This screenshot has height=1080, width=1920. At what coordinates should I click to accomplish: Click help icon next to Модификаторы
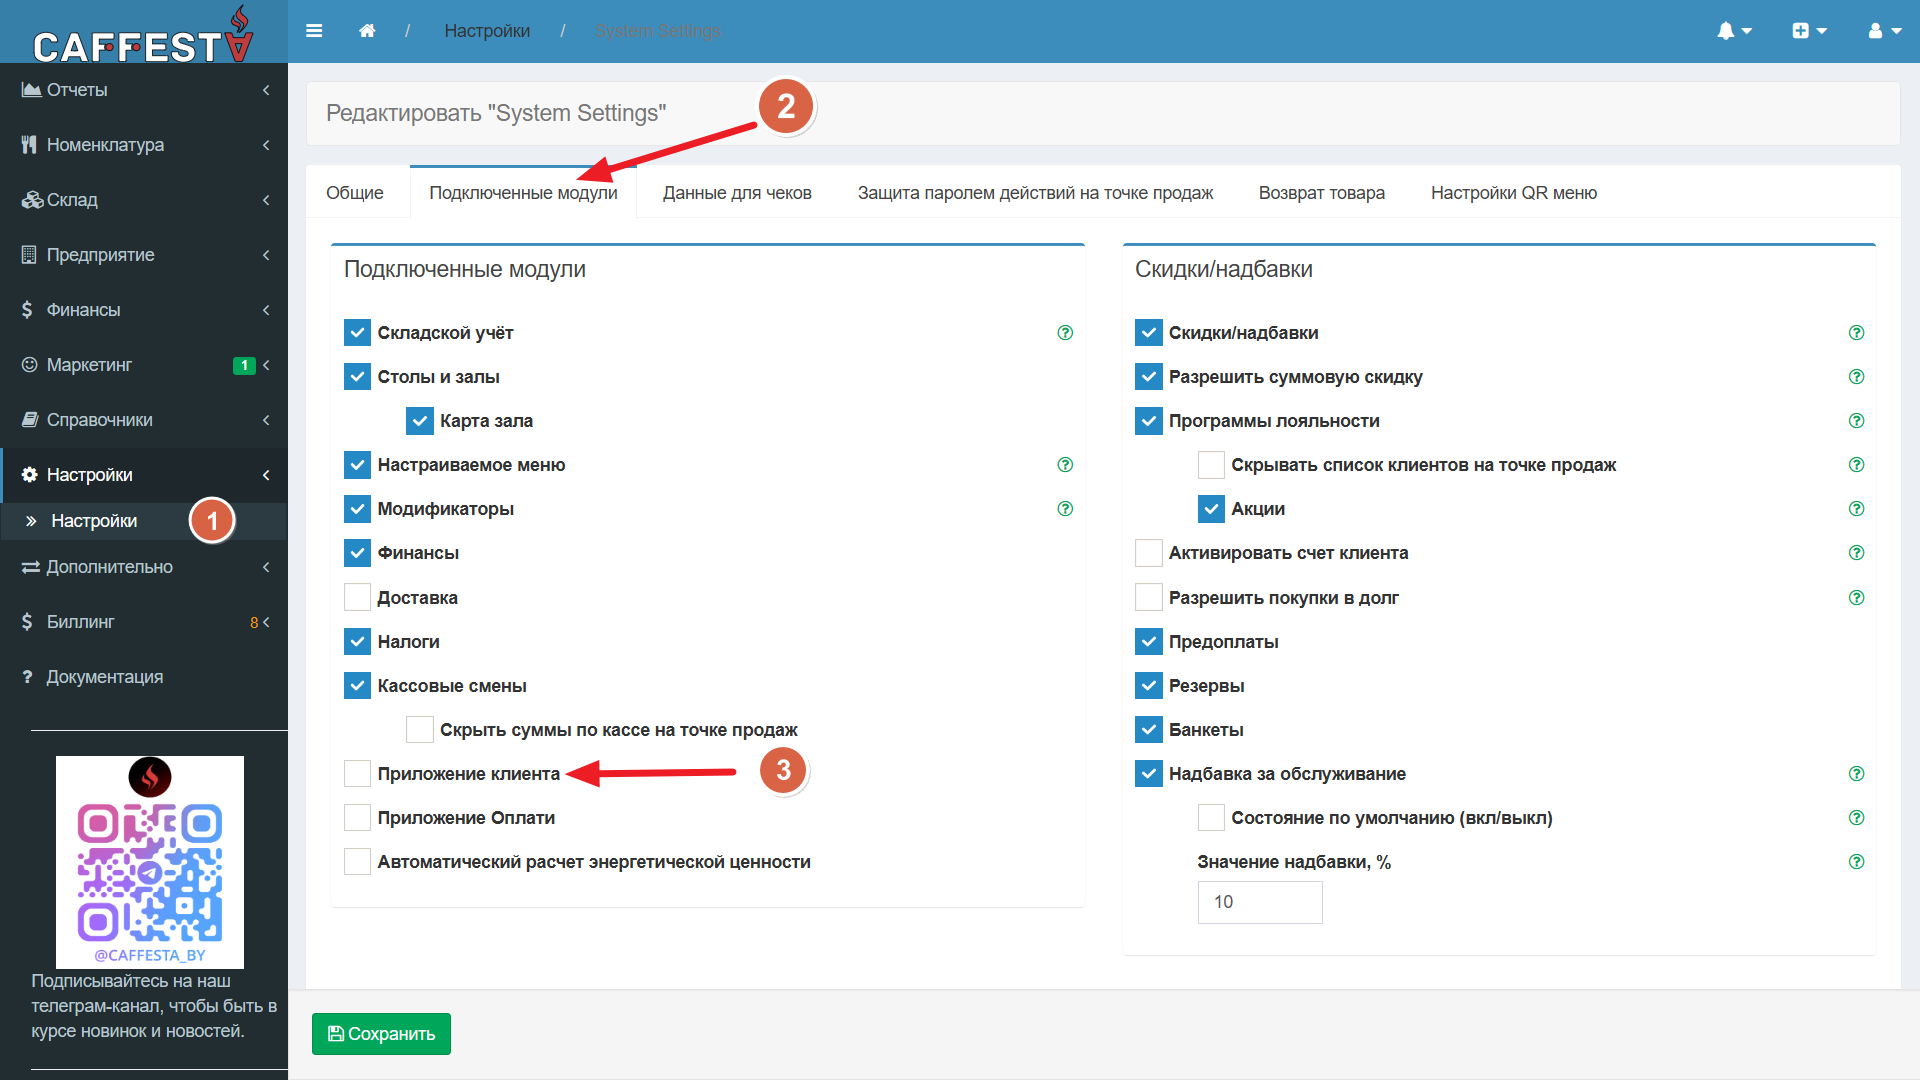pos(1065,509)
